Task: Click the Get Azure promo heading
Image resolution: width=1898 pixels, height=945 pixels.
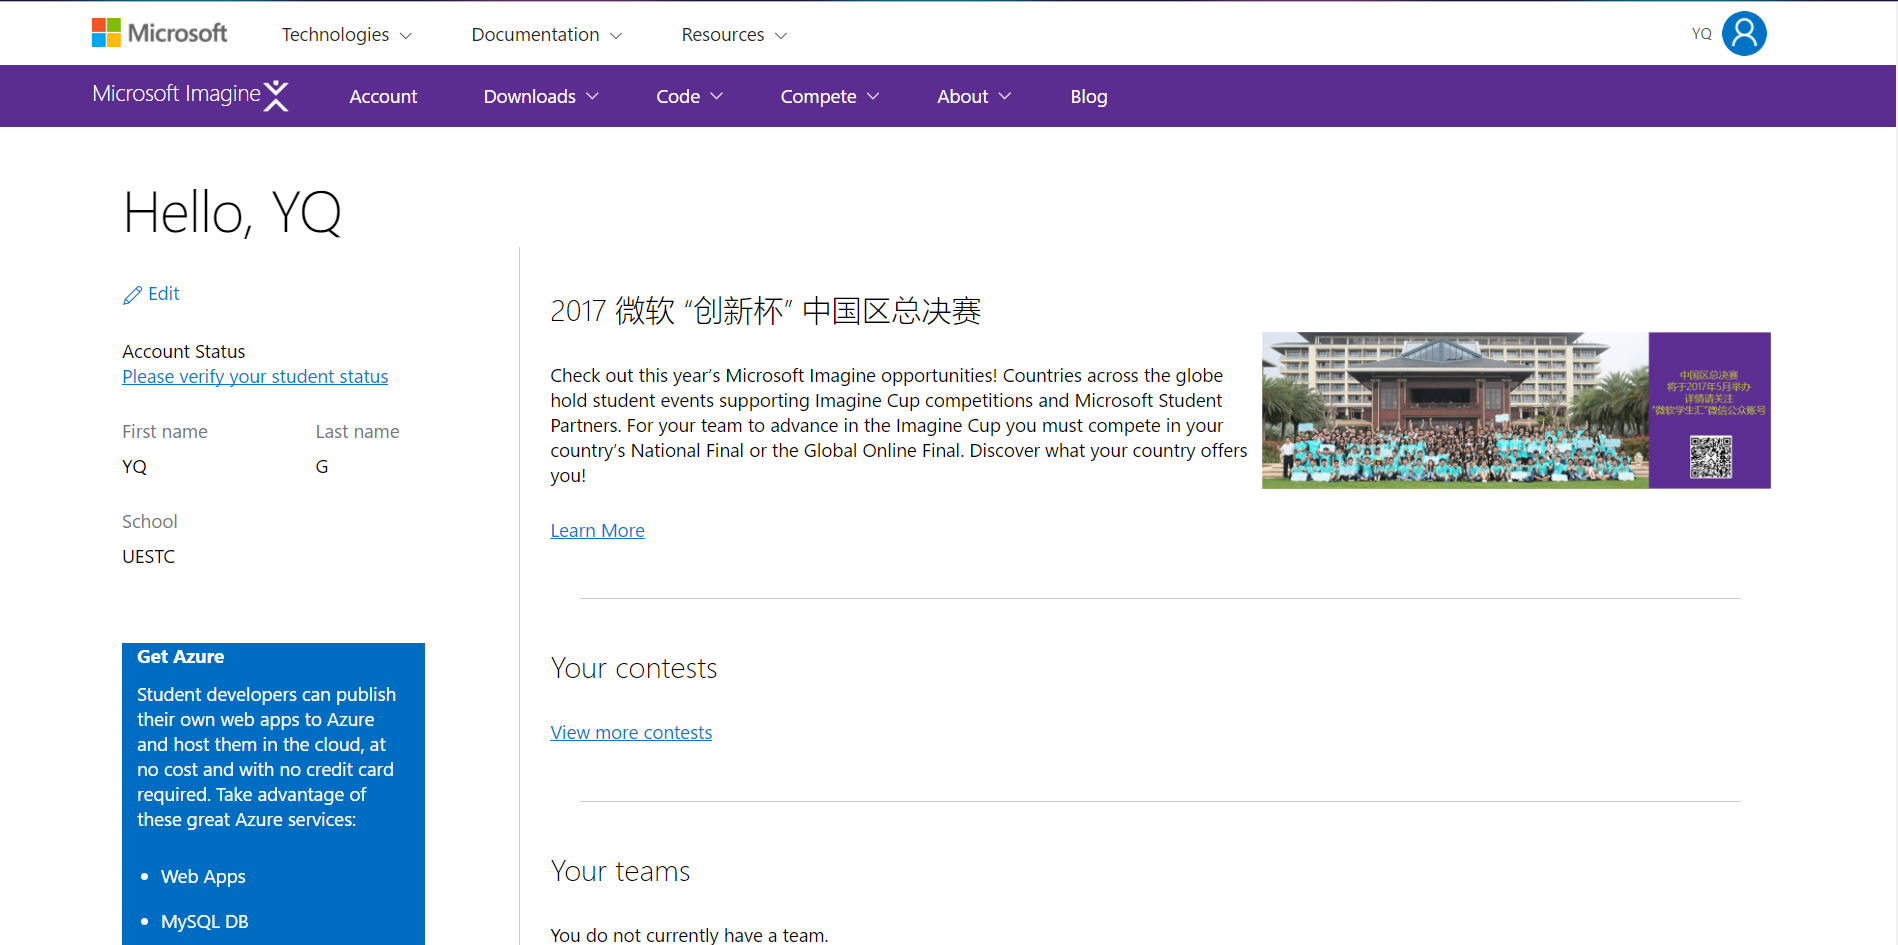Action: [181, 657]
